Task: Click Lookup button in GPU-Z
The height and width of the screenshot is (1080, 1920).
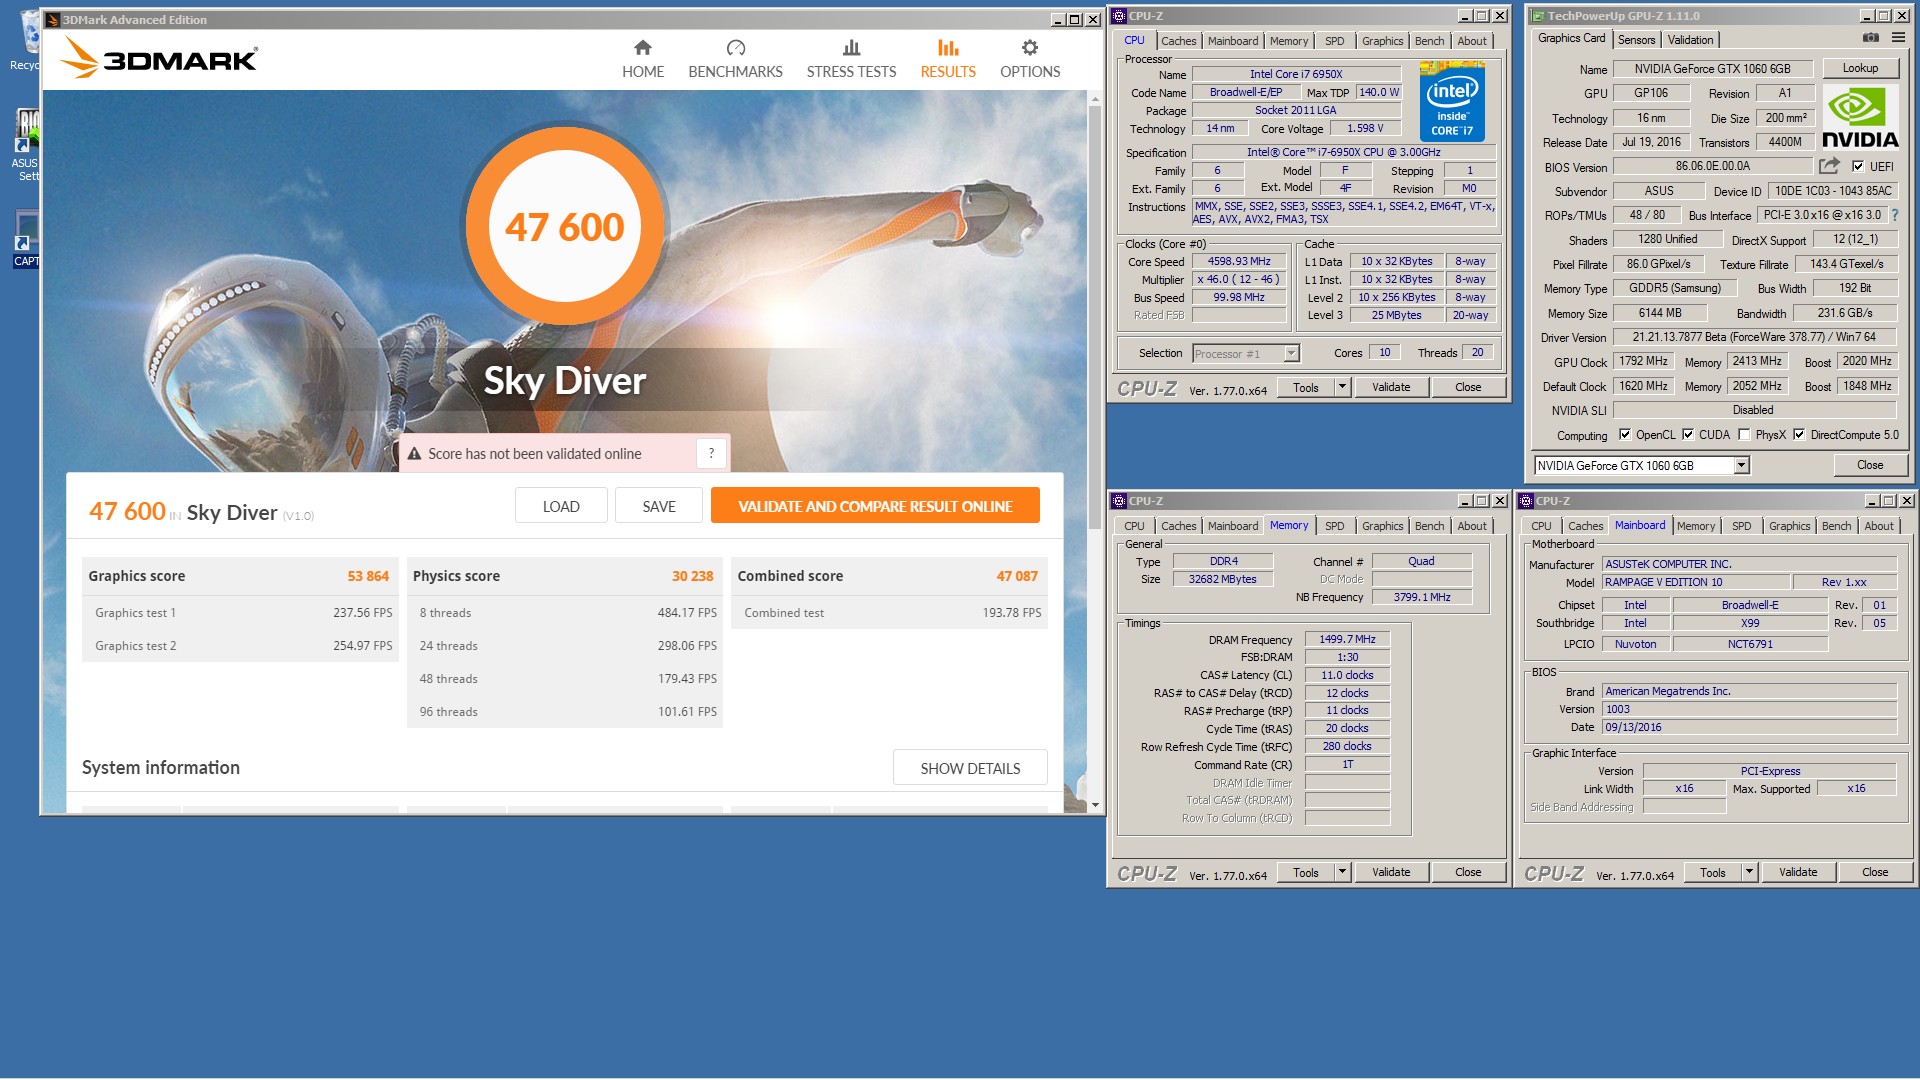Action: (x=1860, y=68)
